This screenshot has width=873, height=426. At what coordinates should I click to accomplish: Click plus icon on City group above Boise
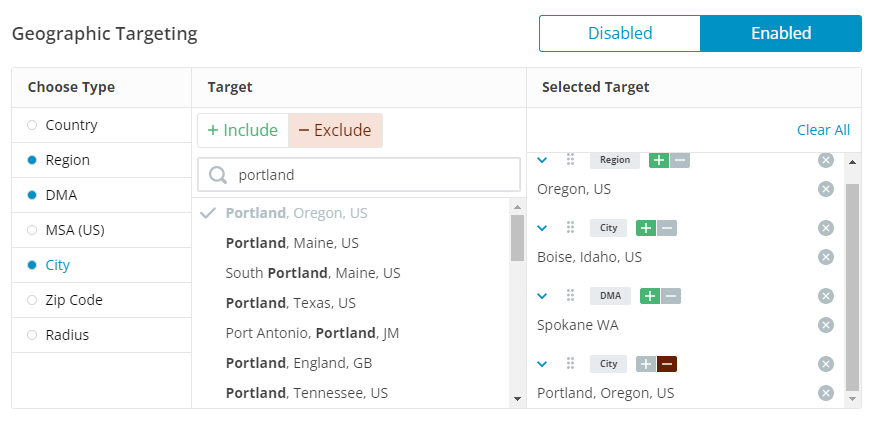point(646,228)
